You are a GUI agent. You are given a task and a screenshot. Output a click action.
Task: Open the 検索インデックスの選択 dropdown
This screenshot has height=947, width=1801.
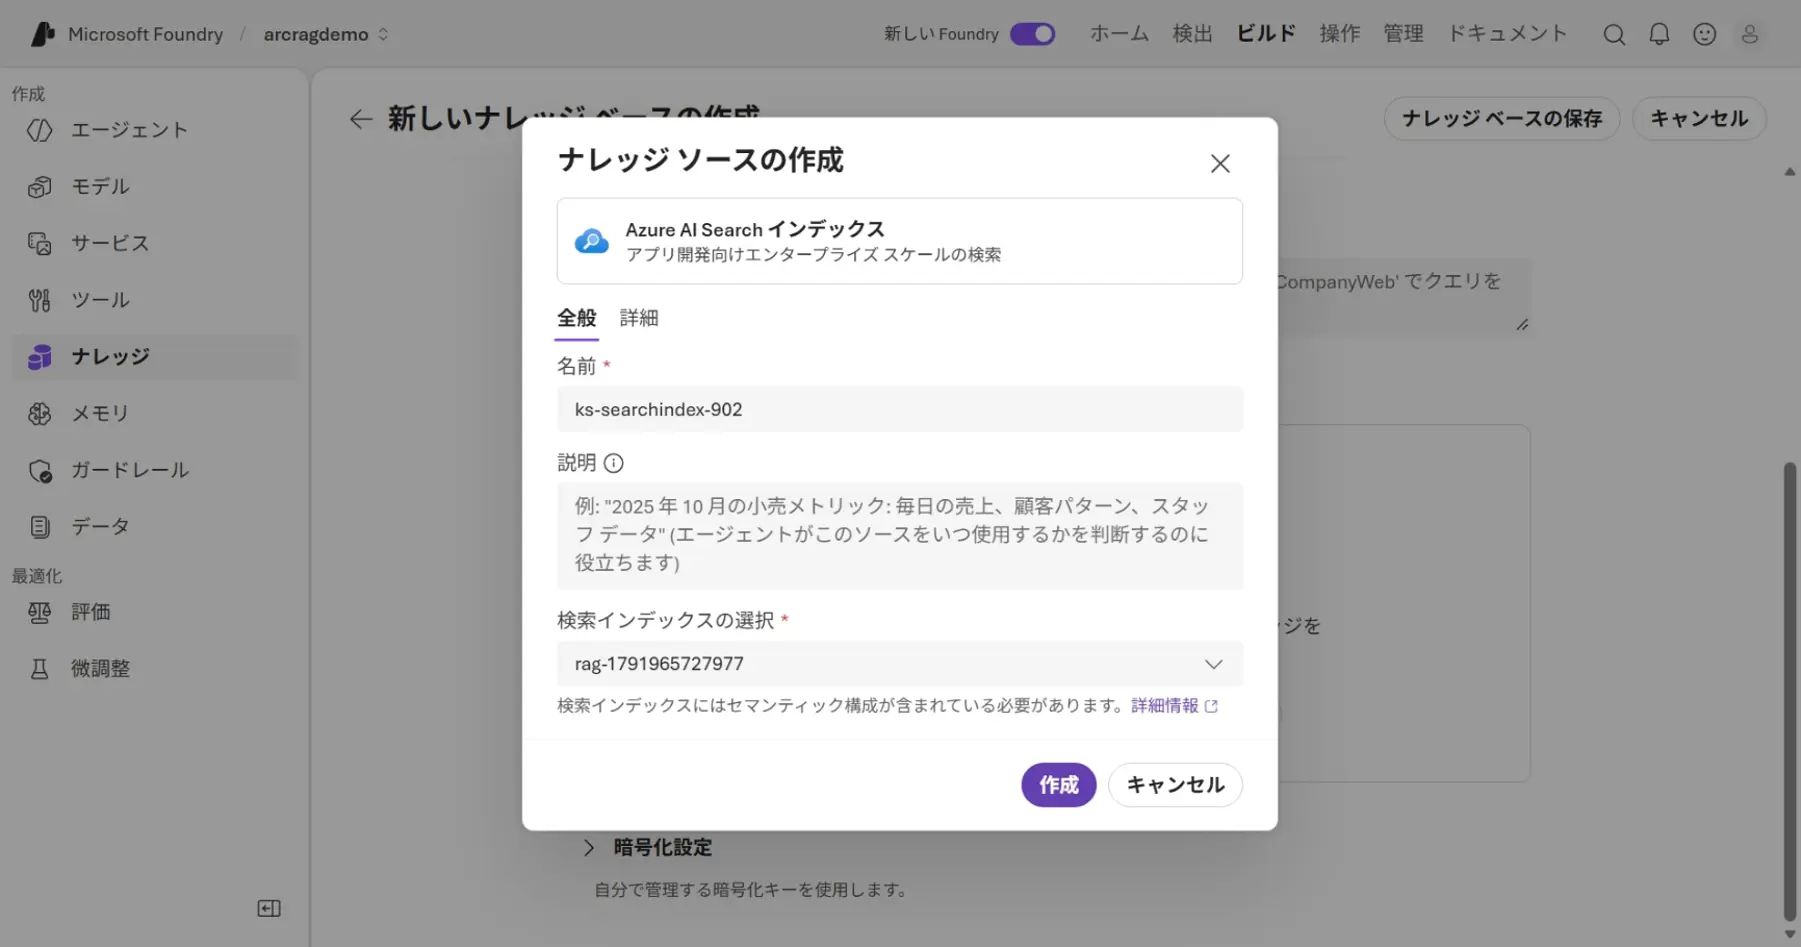(900, 664)
